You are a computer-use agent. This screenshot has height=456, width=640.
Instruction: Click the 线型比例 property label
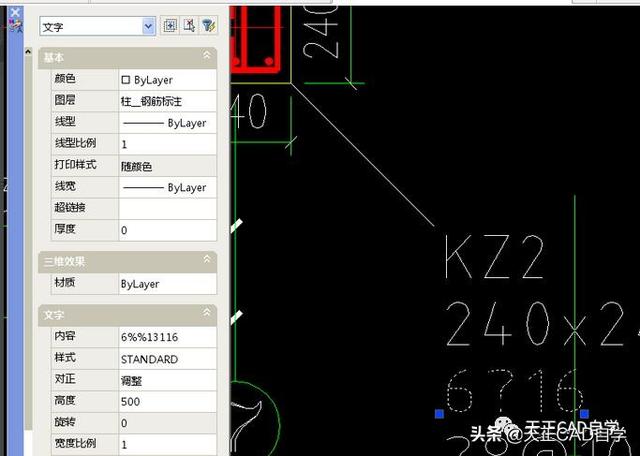[76, 143]
